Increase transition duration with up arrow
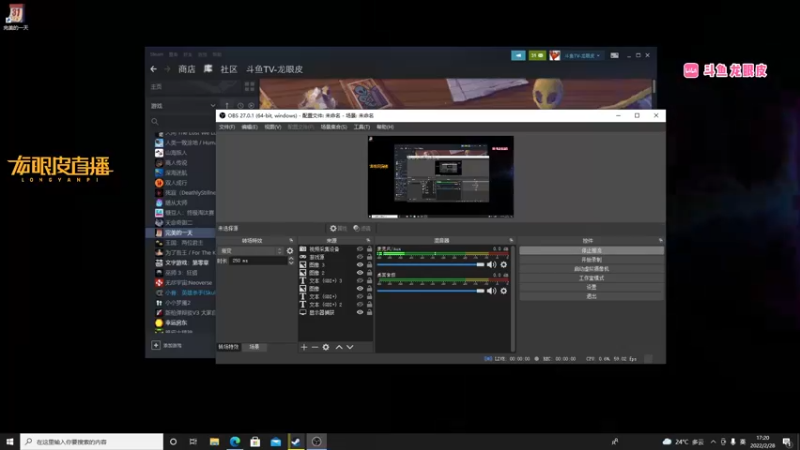 [291, 258]
